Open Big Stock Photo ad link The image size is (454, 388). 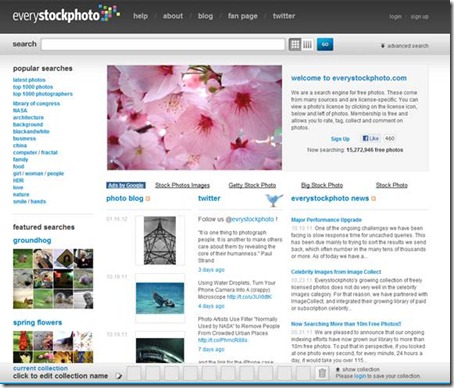[322, 185]
